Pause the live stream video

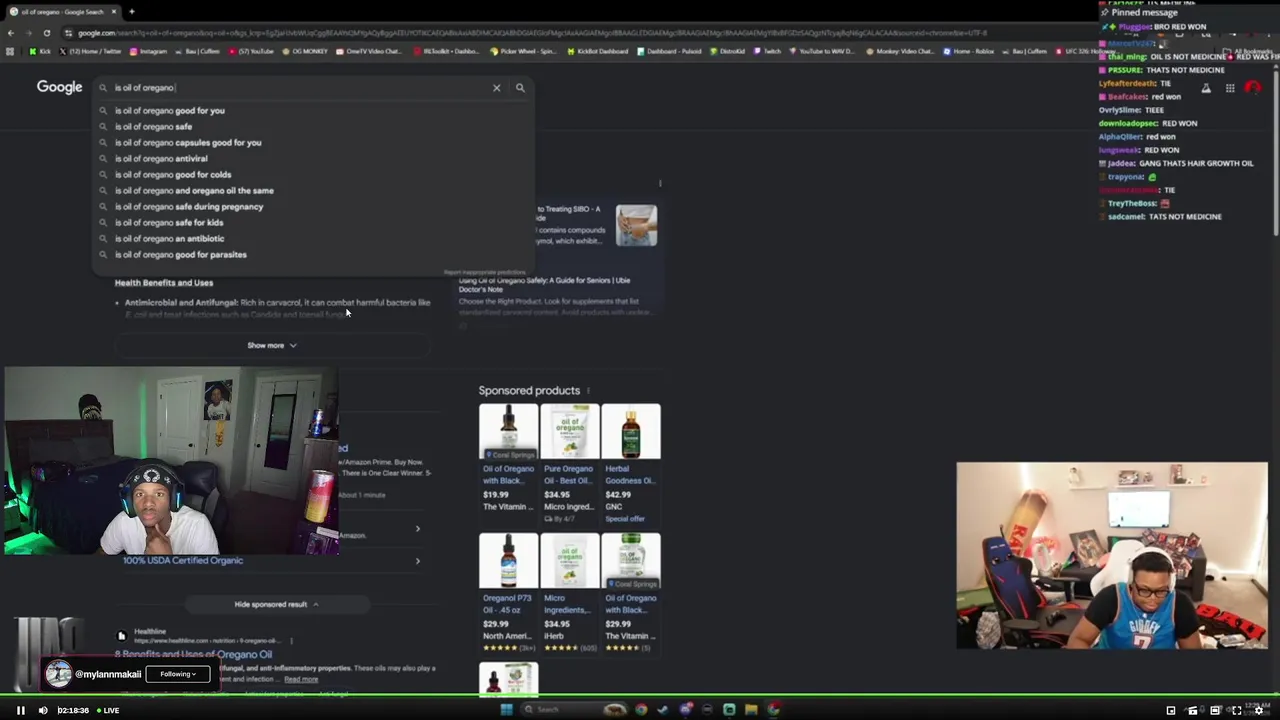tap(20, 711)
